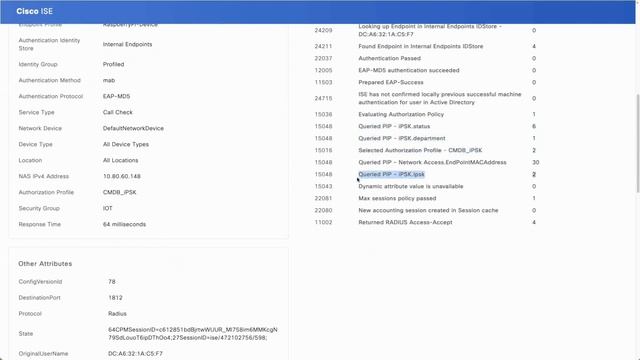This screenshot has width=640, height=360.
Task: Click step 'Queried PIP - iPSK.status'
Action: (394, 126)
